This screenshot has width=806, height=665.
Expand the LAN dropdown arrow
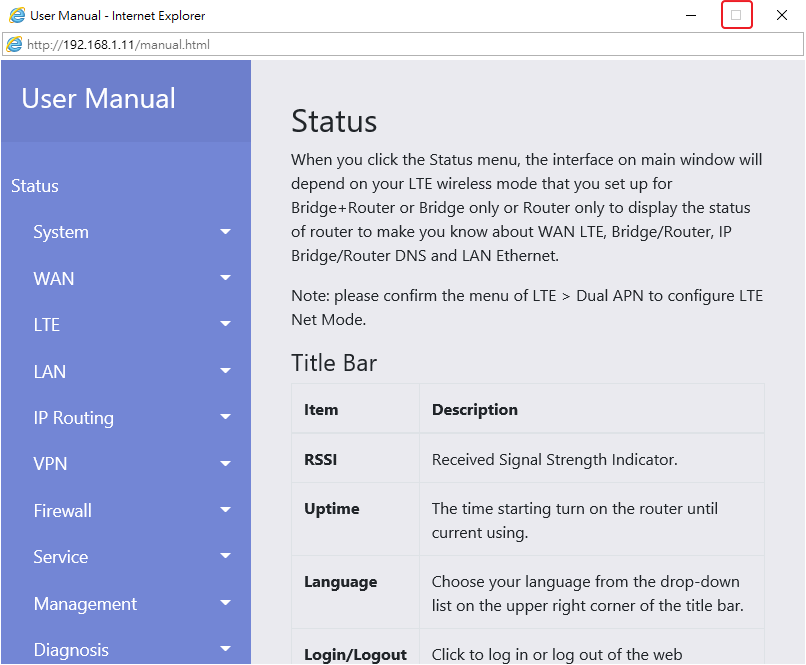(225, 371)
